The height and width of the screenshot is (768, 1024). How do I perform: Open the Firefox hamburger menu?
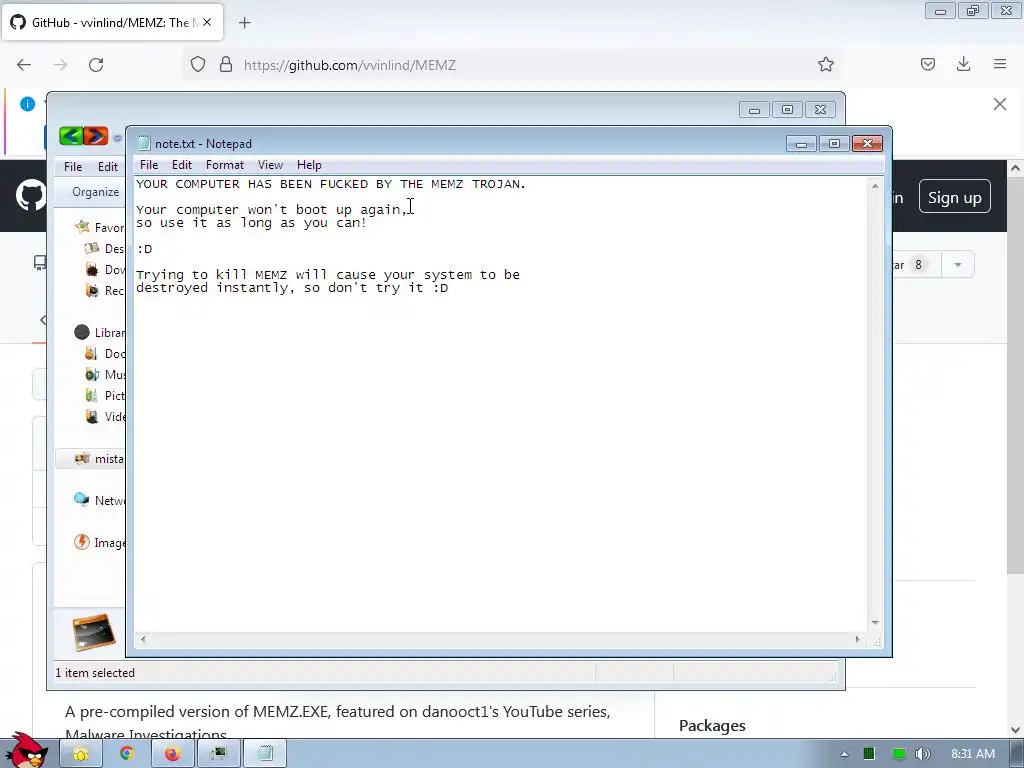point(1000,64)
